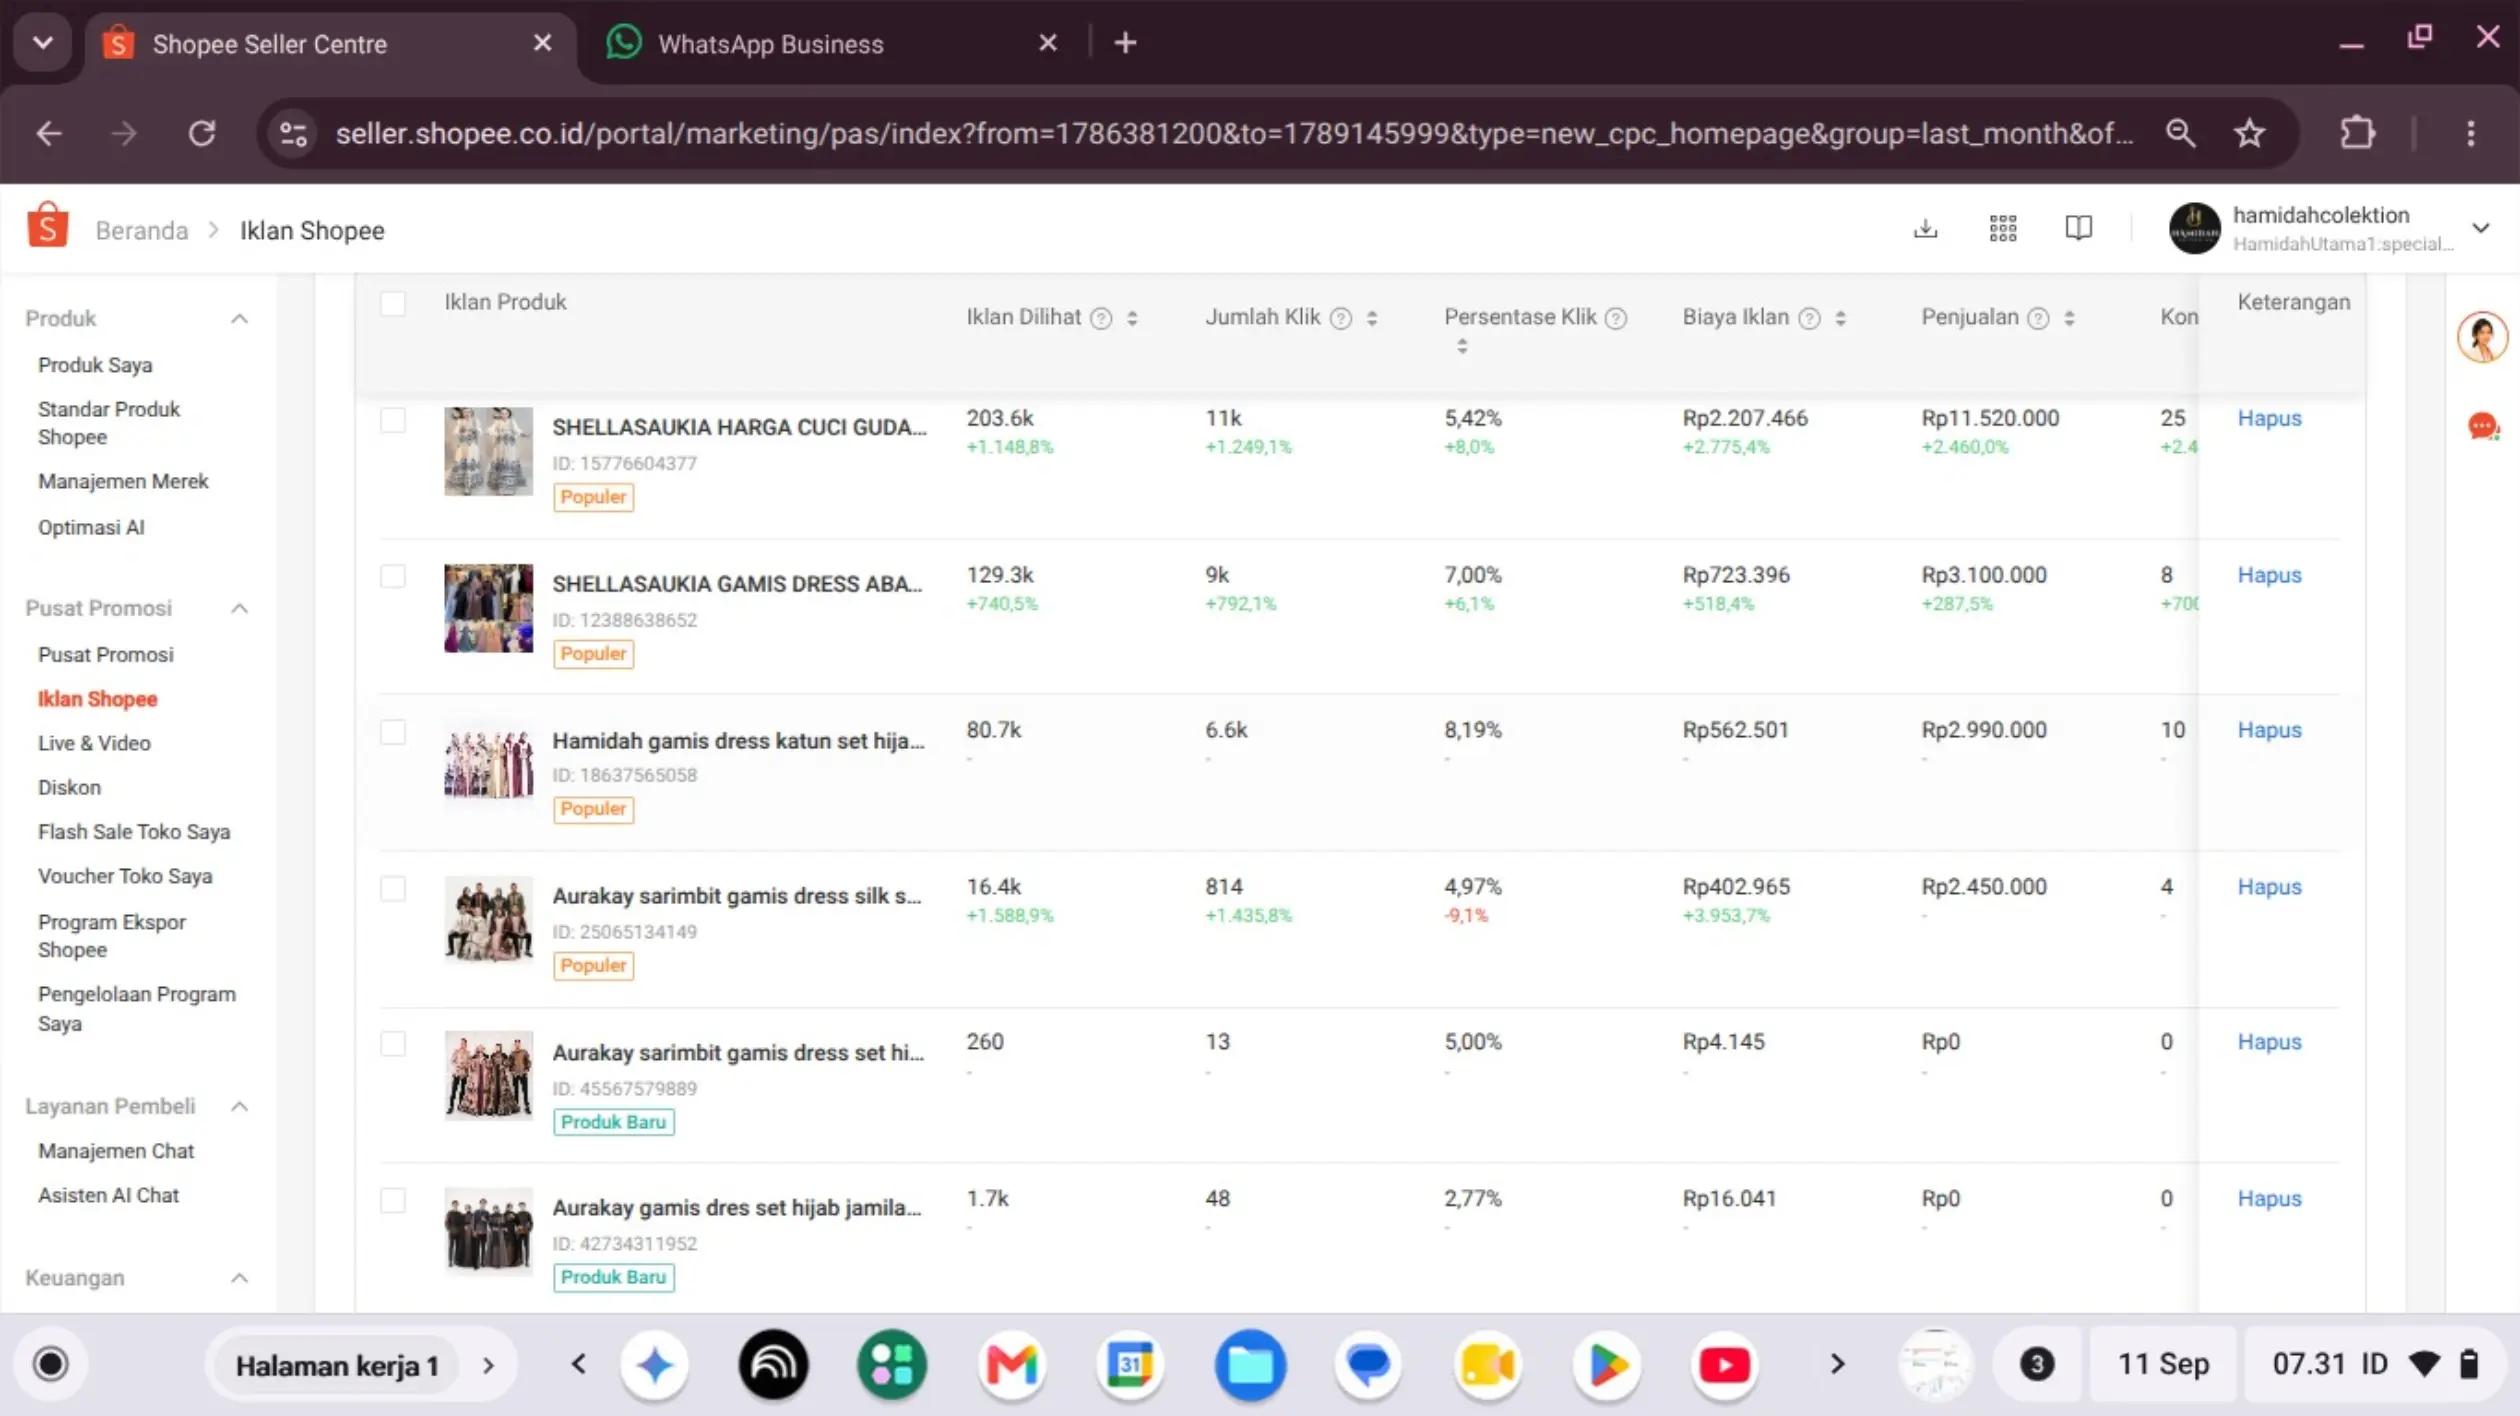Image resolution: width=2520 pixels, height=1416 pixels.
Task: Open the browser tab search dropdown
Action: (x=43, y=43)
